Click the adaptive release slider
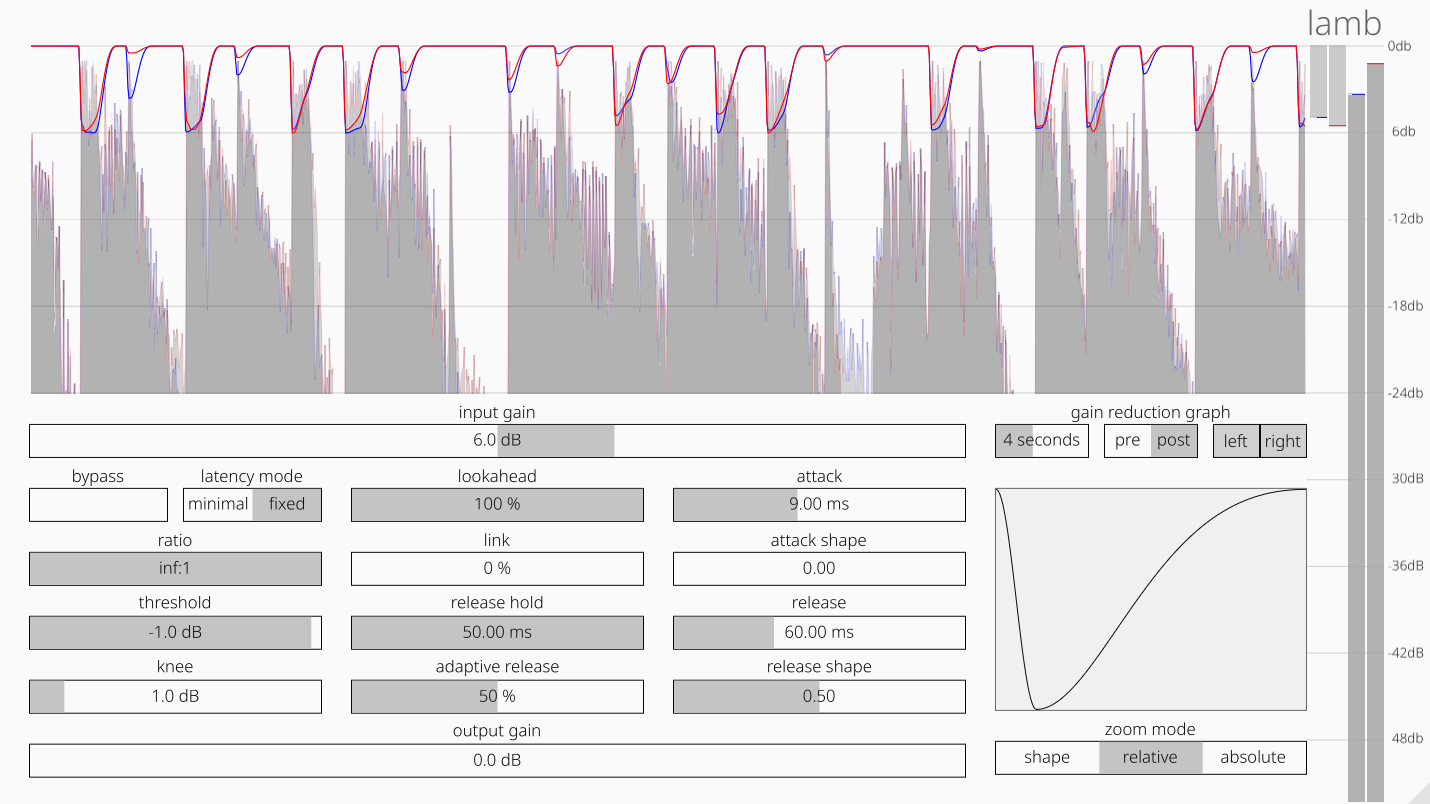 click(497, 696)
